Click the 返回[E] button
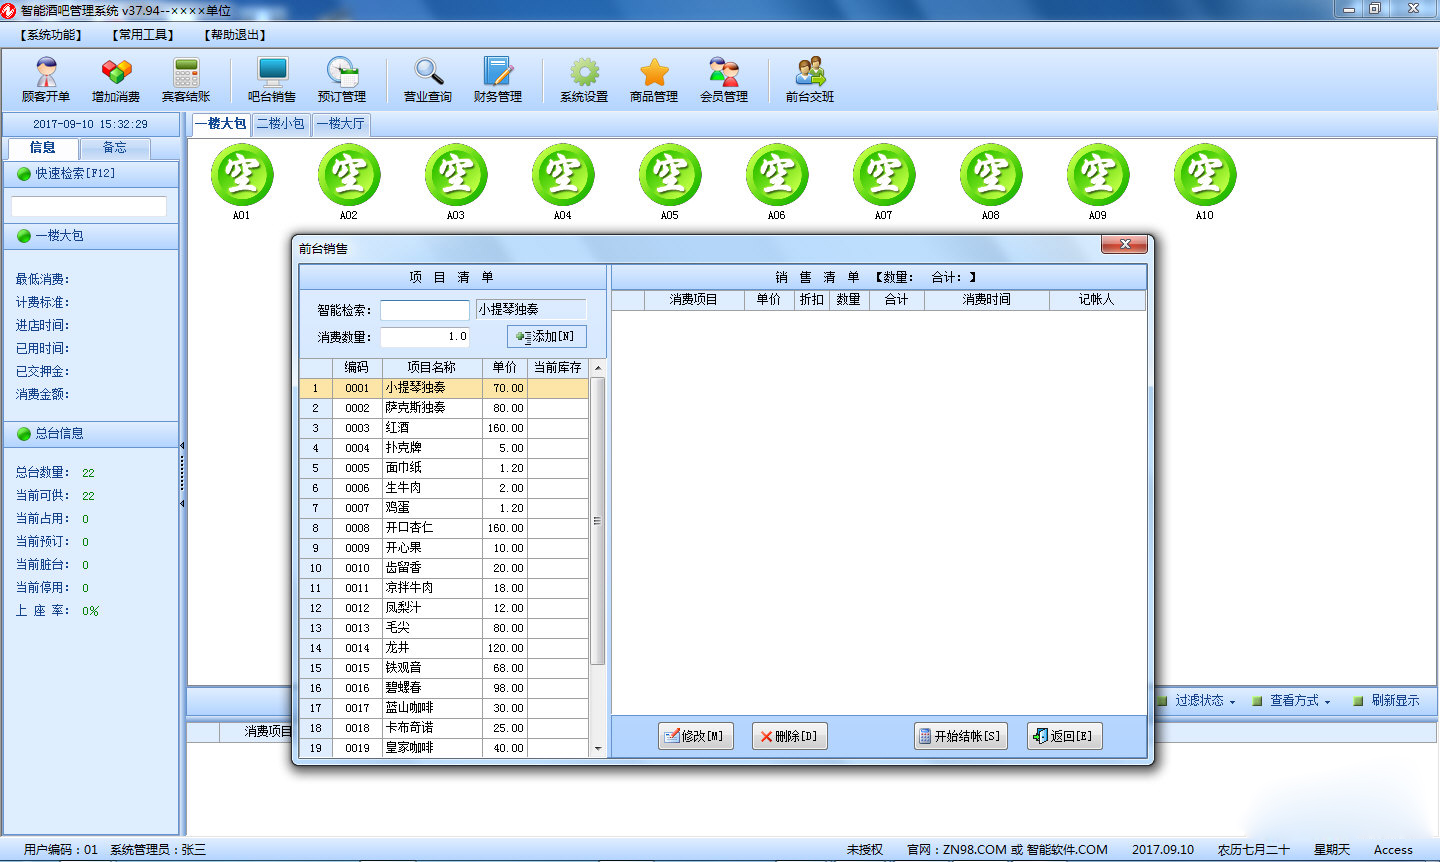This screenshot has width=1440, height=862. coord(1065,736)
